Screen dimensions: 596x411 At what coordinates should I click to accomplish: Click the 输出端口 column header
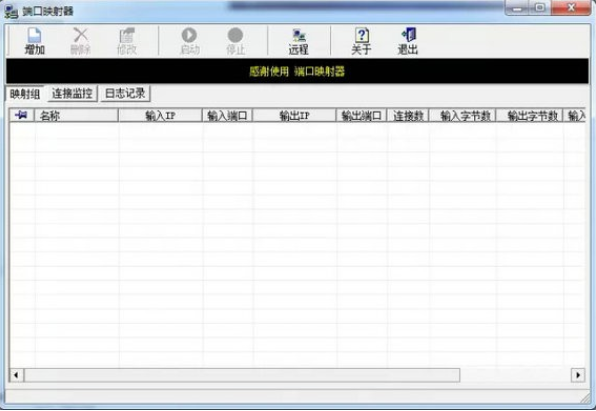[361, 115]
